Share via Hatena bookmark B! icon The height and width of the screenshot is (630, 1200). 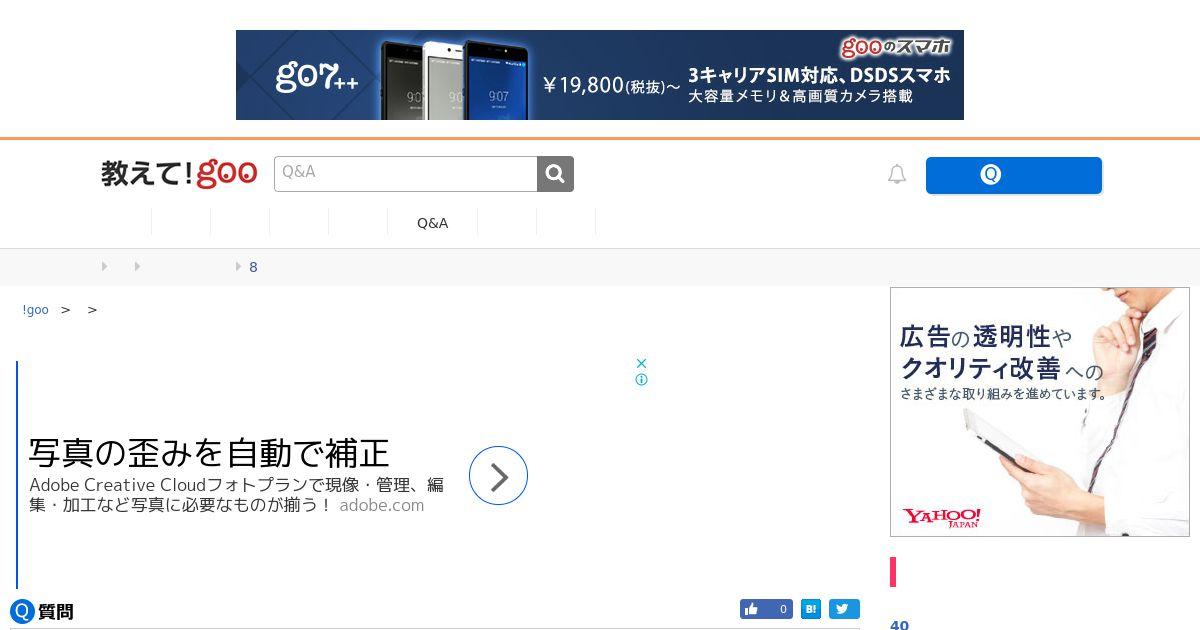coord(810,609)
